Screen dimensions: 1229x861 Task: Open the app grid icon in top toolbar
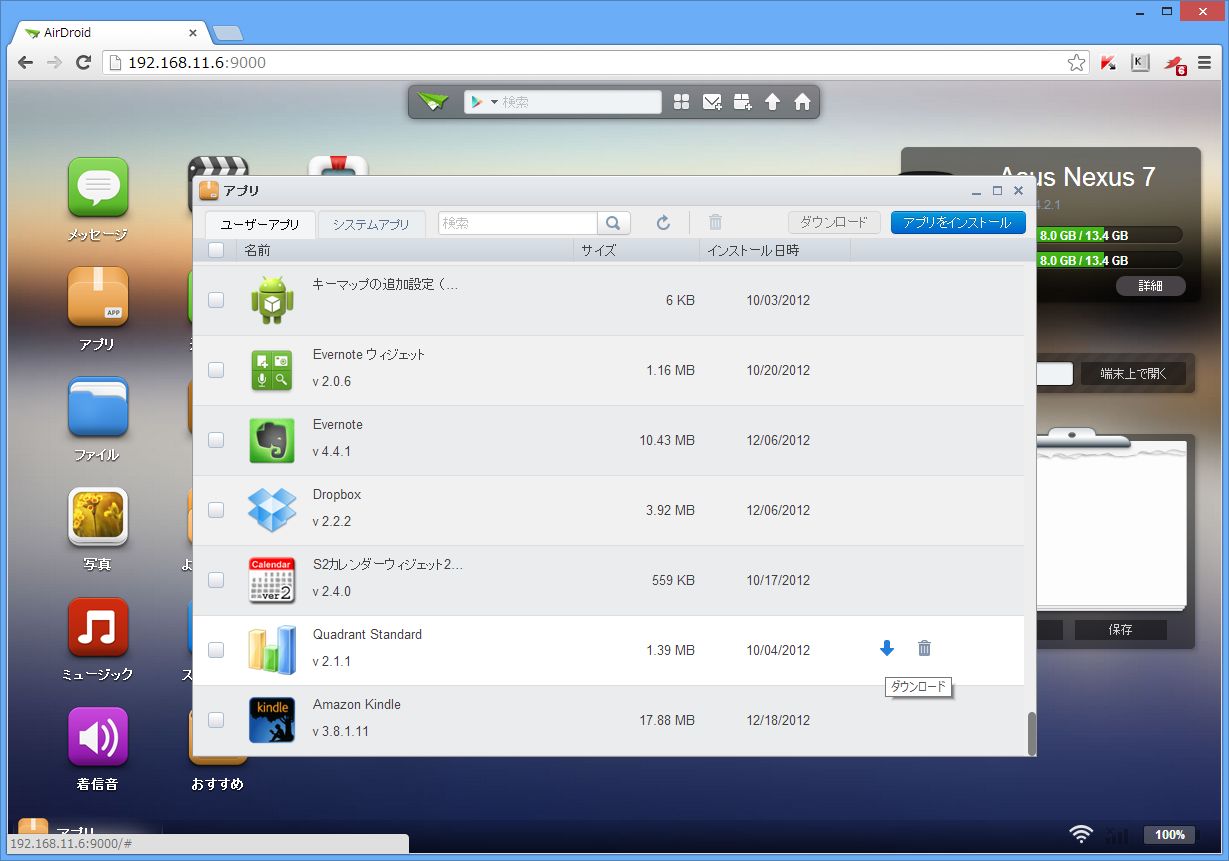tap(682, 102)
